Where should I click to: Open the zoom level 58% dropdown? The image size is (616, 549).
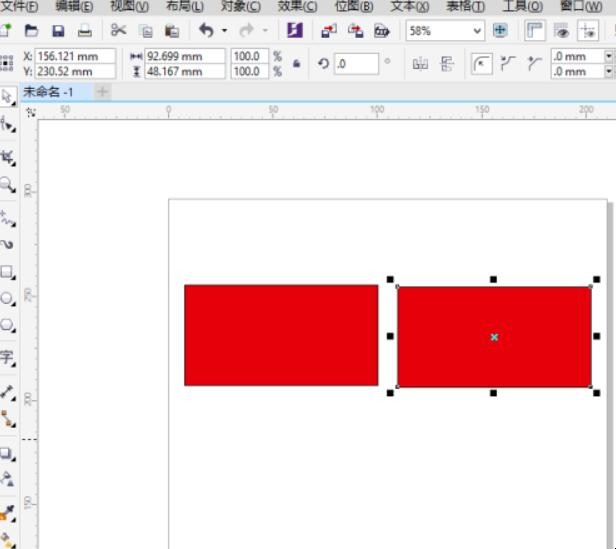point(477,31)
